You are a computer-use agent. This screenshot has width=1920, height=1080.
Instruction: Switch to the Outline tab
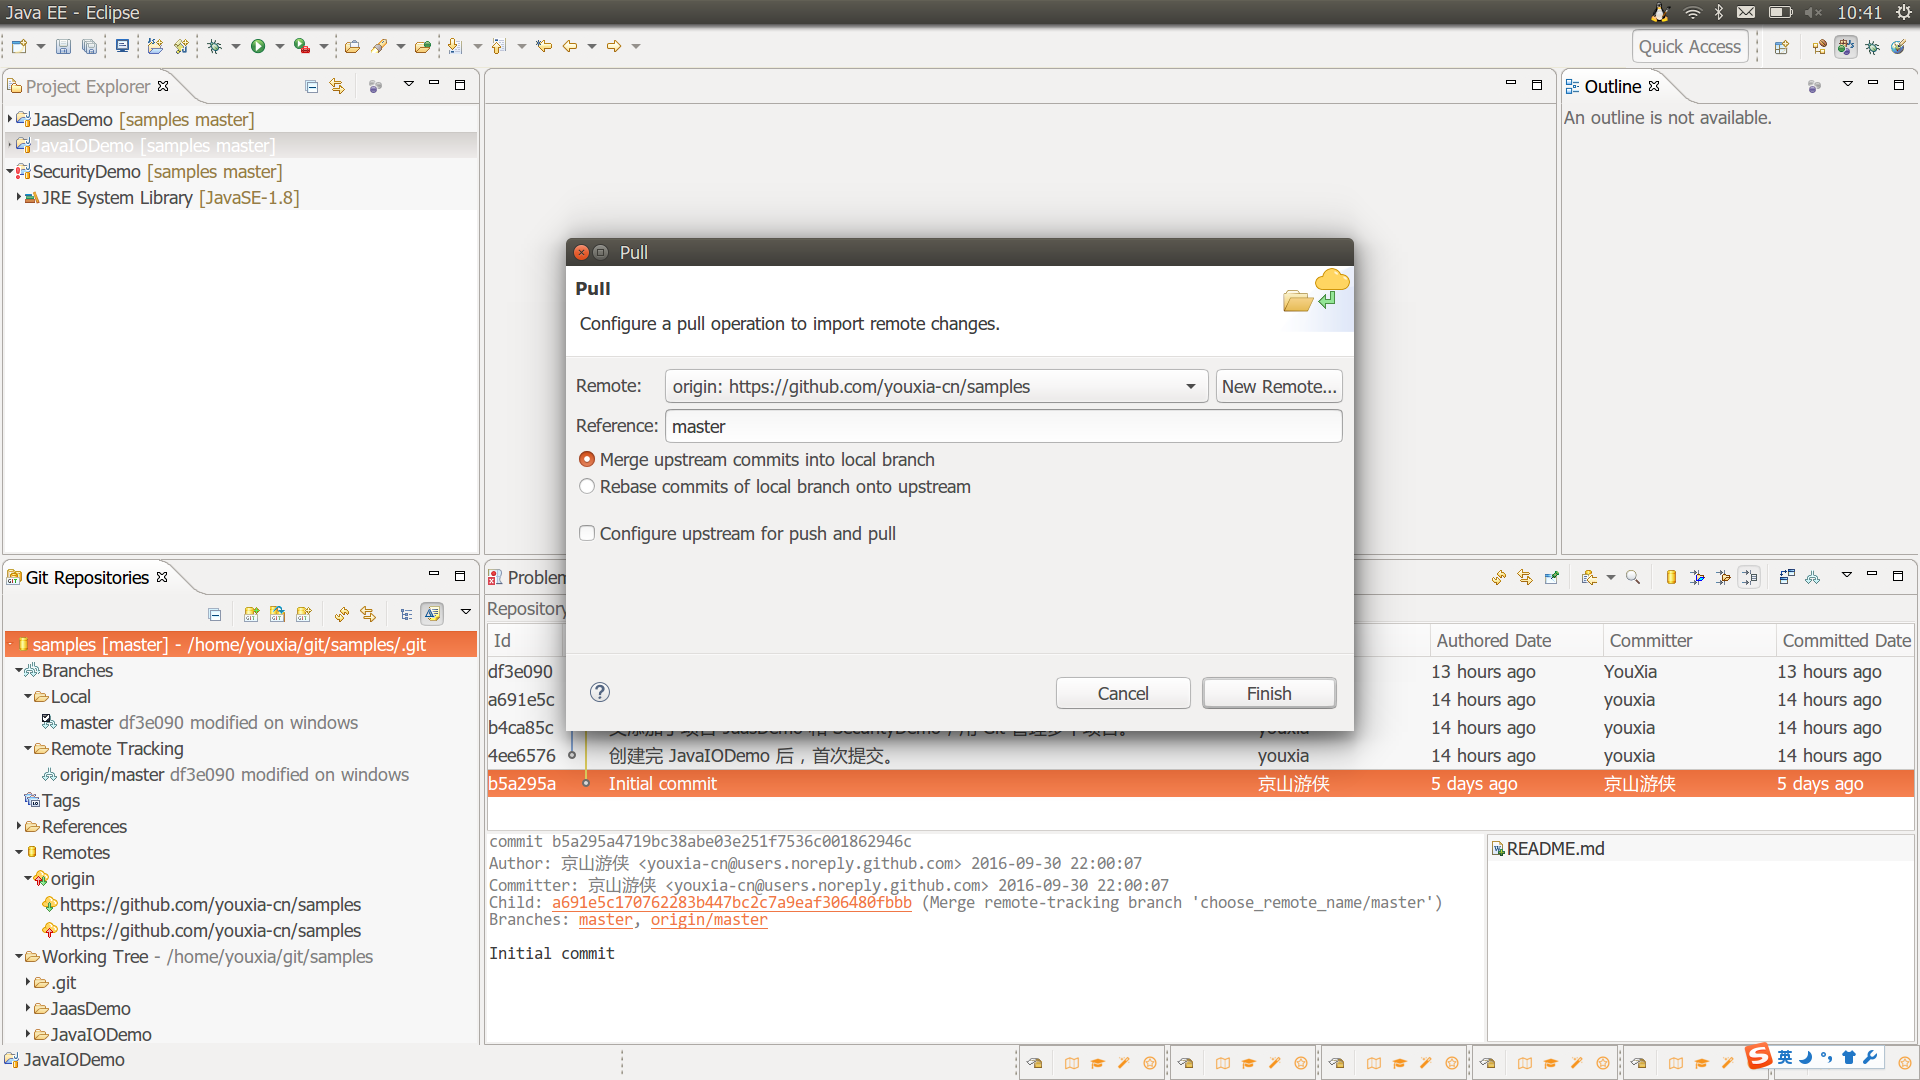point(1612,86)
